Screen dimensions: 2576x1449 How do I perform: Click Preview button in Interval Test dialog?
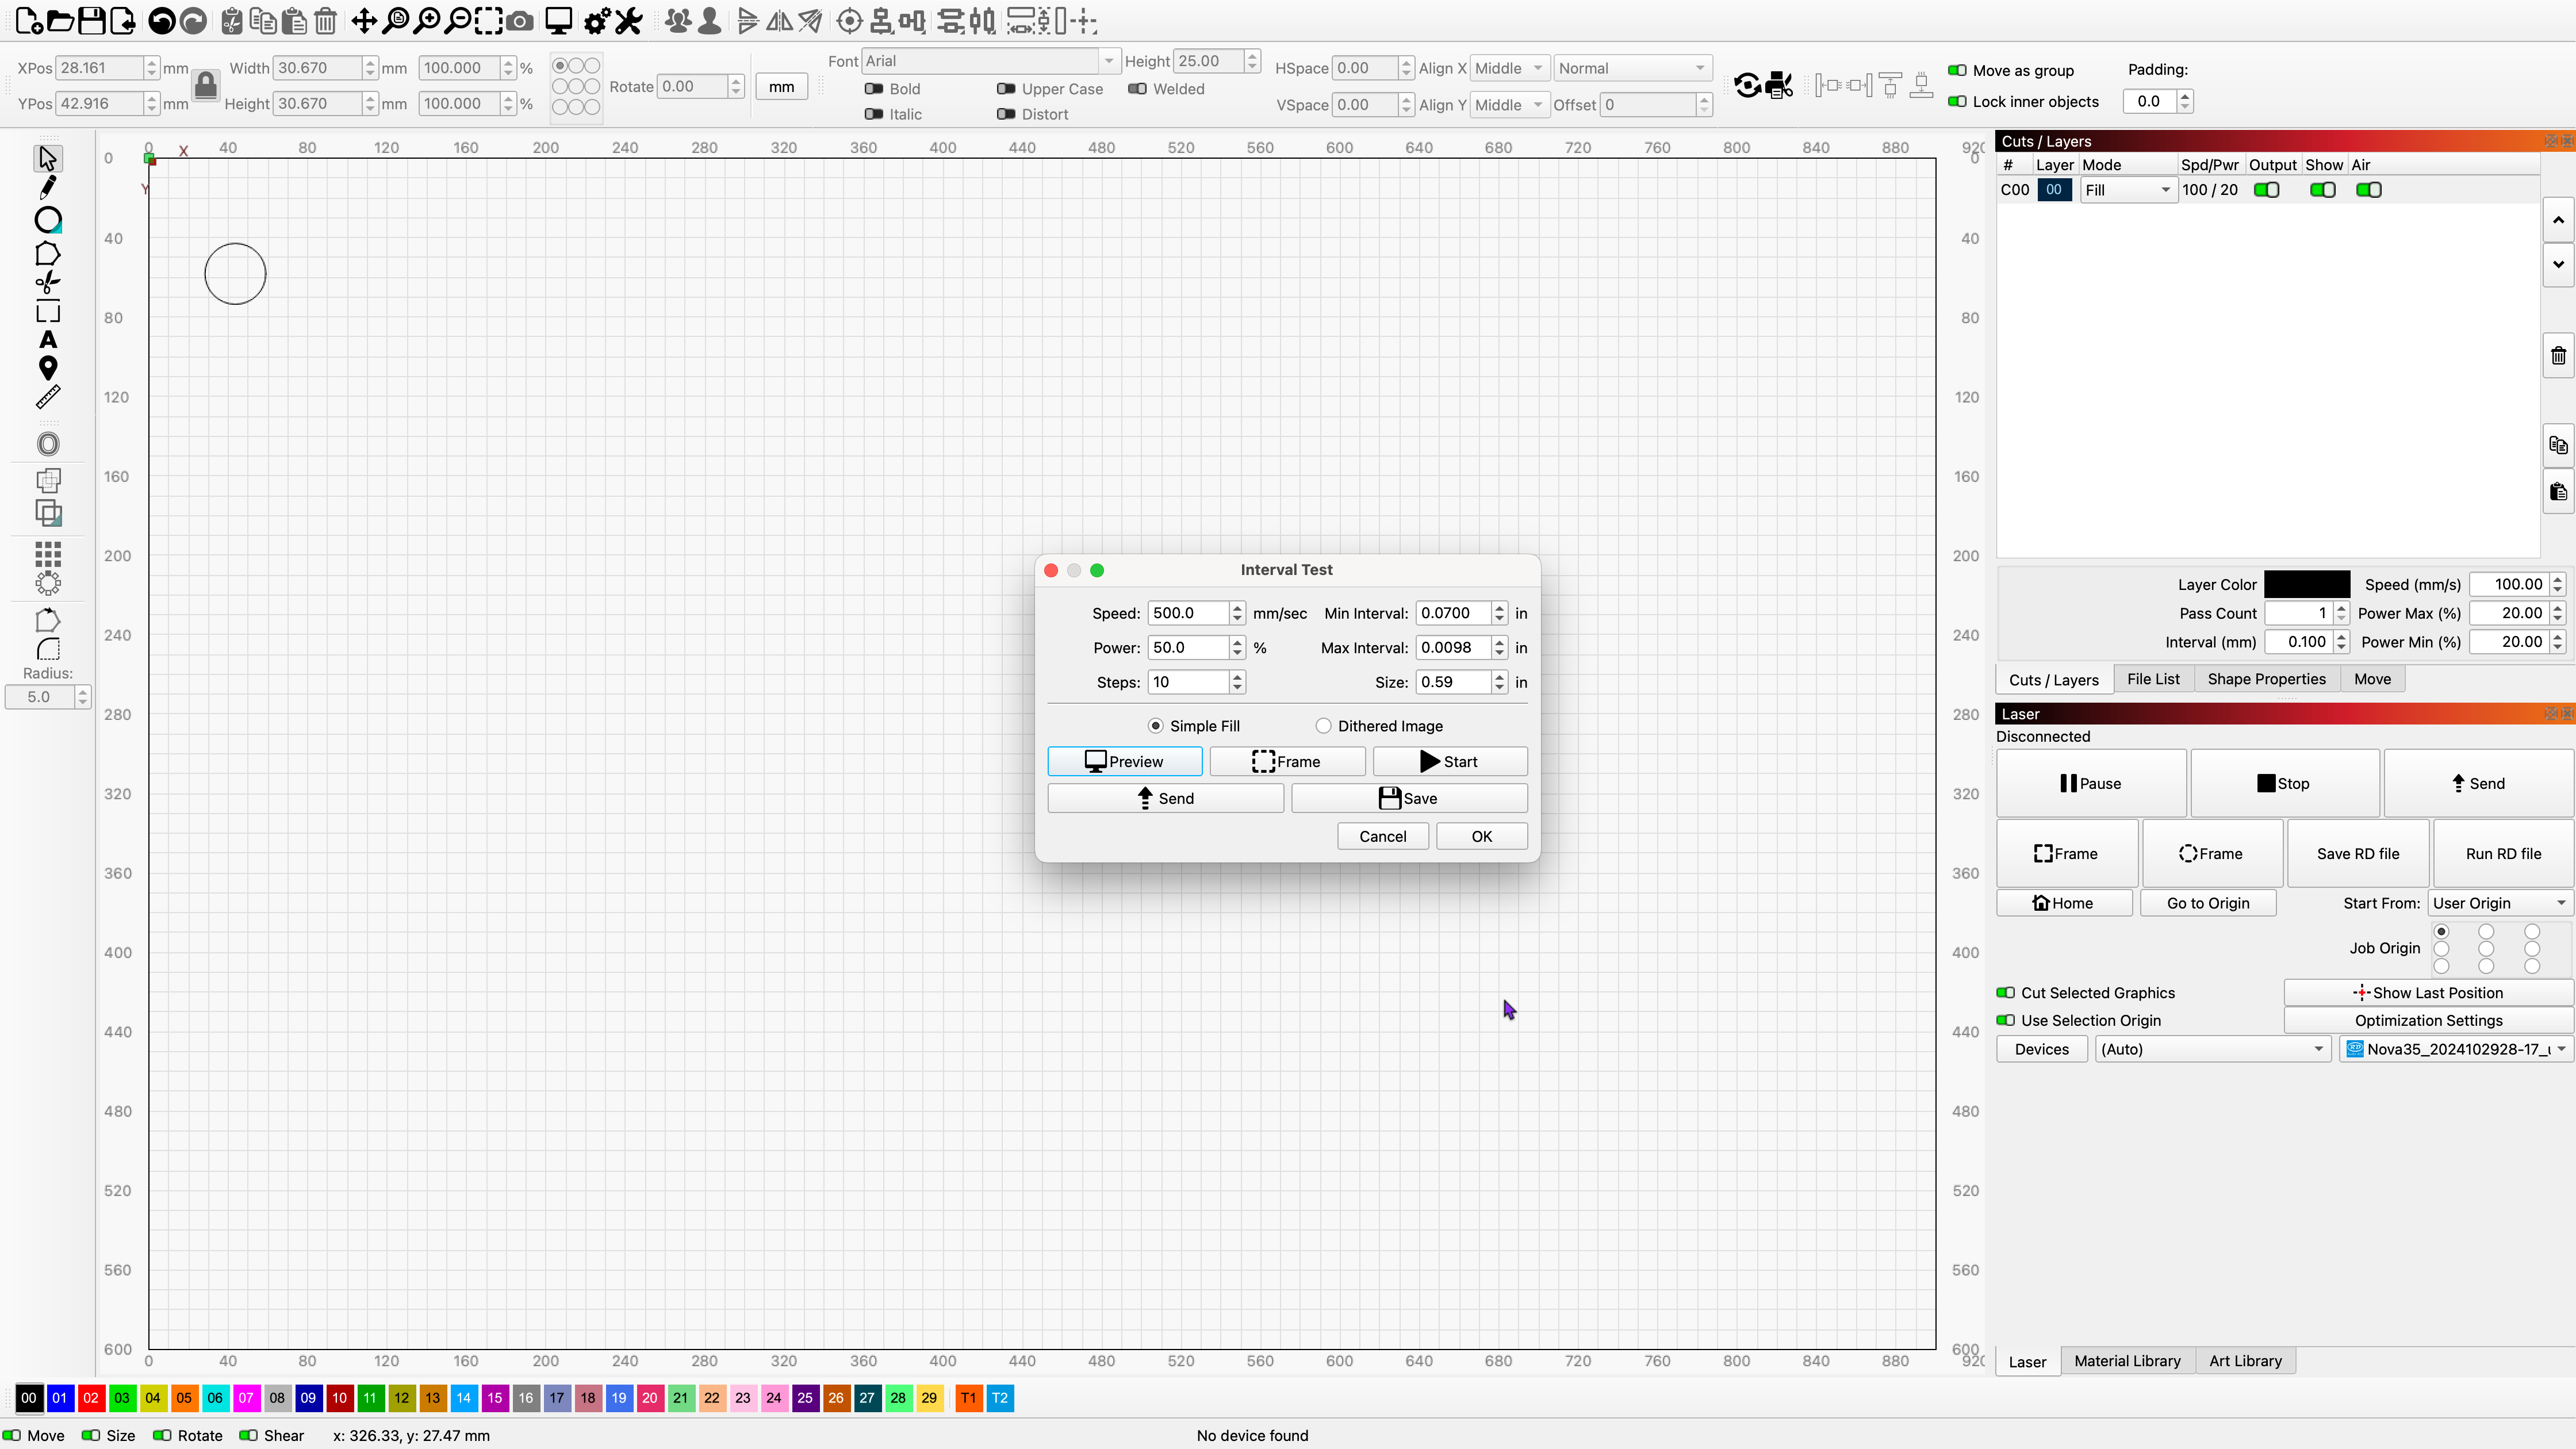click(x=1124, y=762)
